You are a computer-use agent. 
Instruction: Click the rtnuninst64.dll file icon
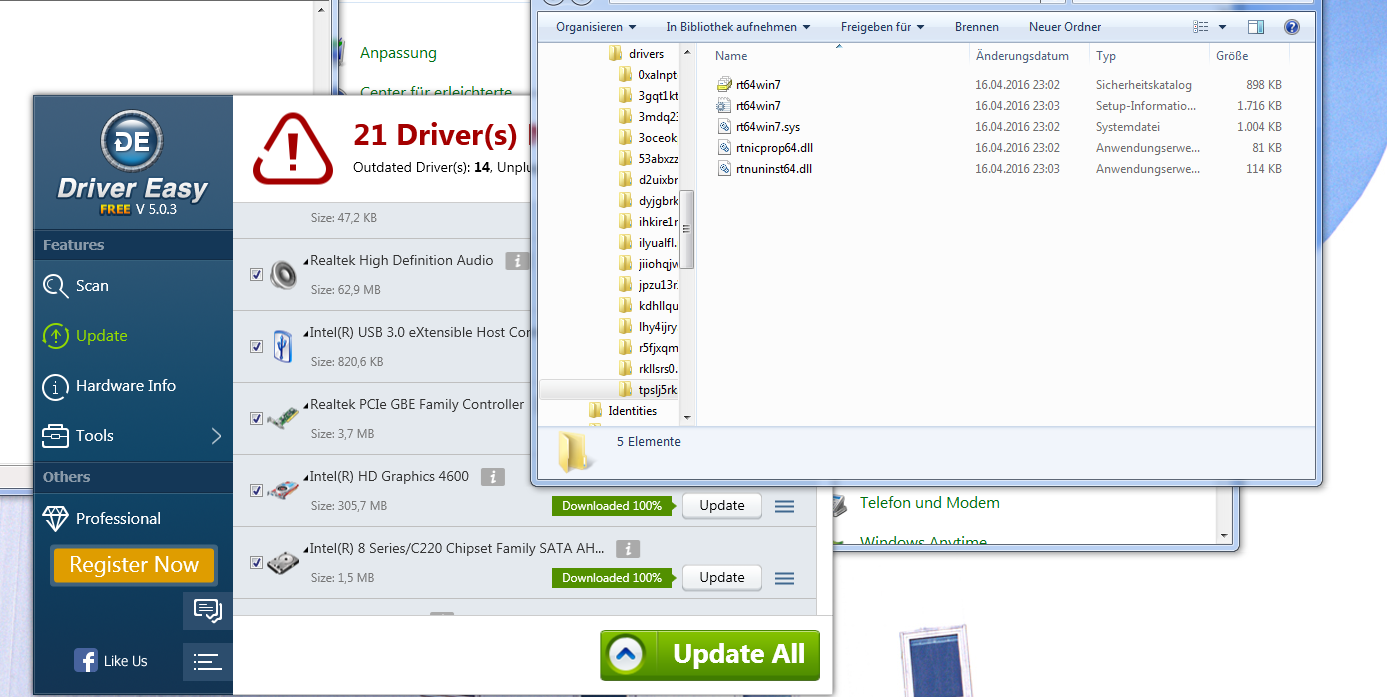[725, 169]
